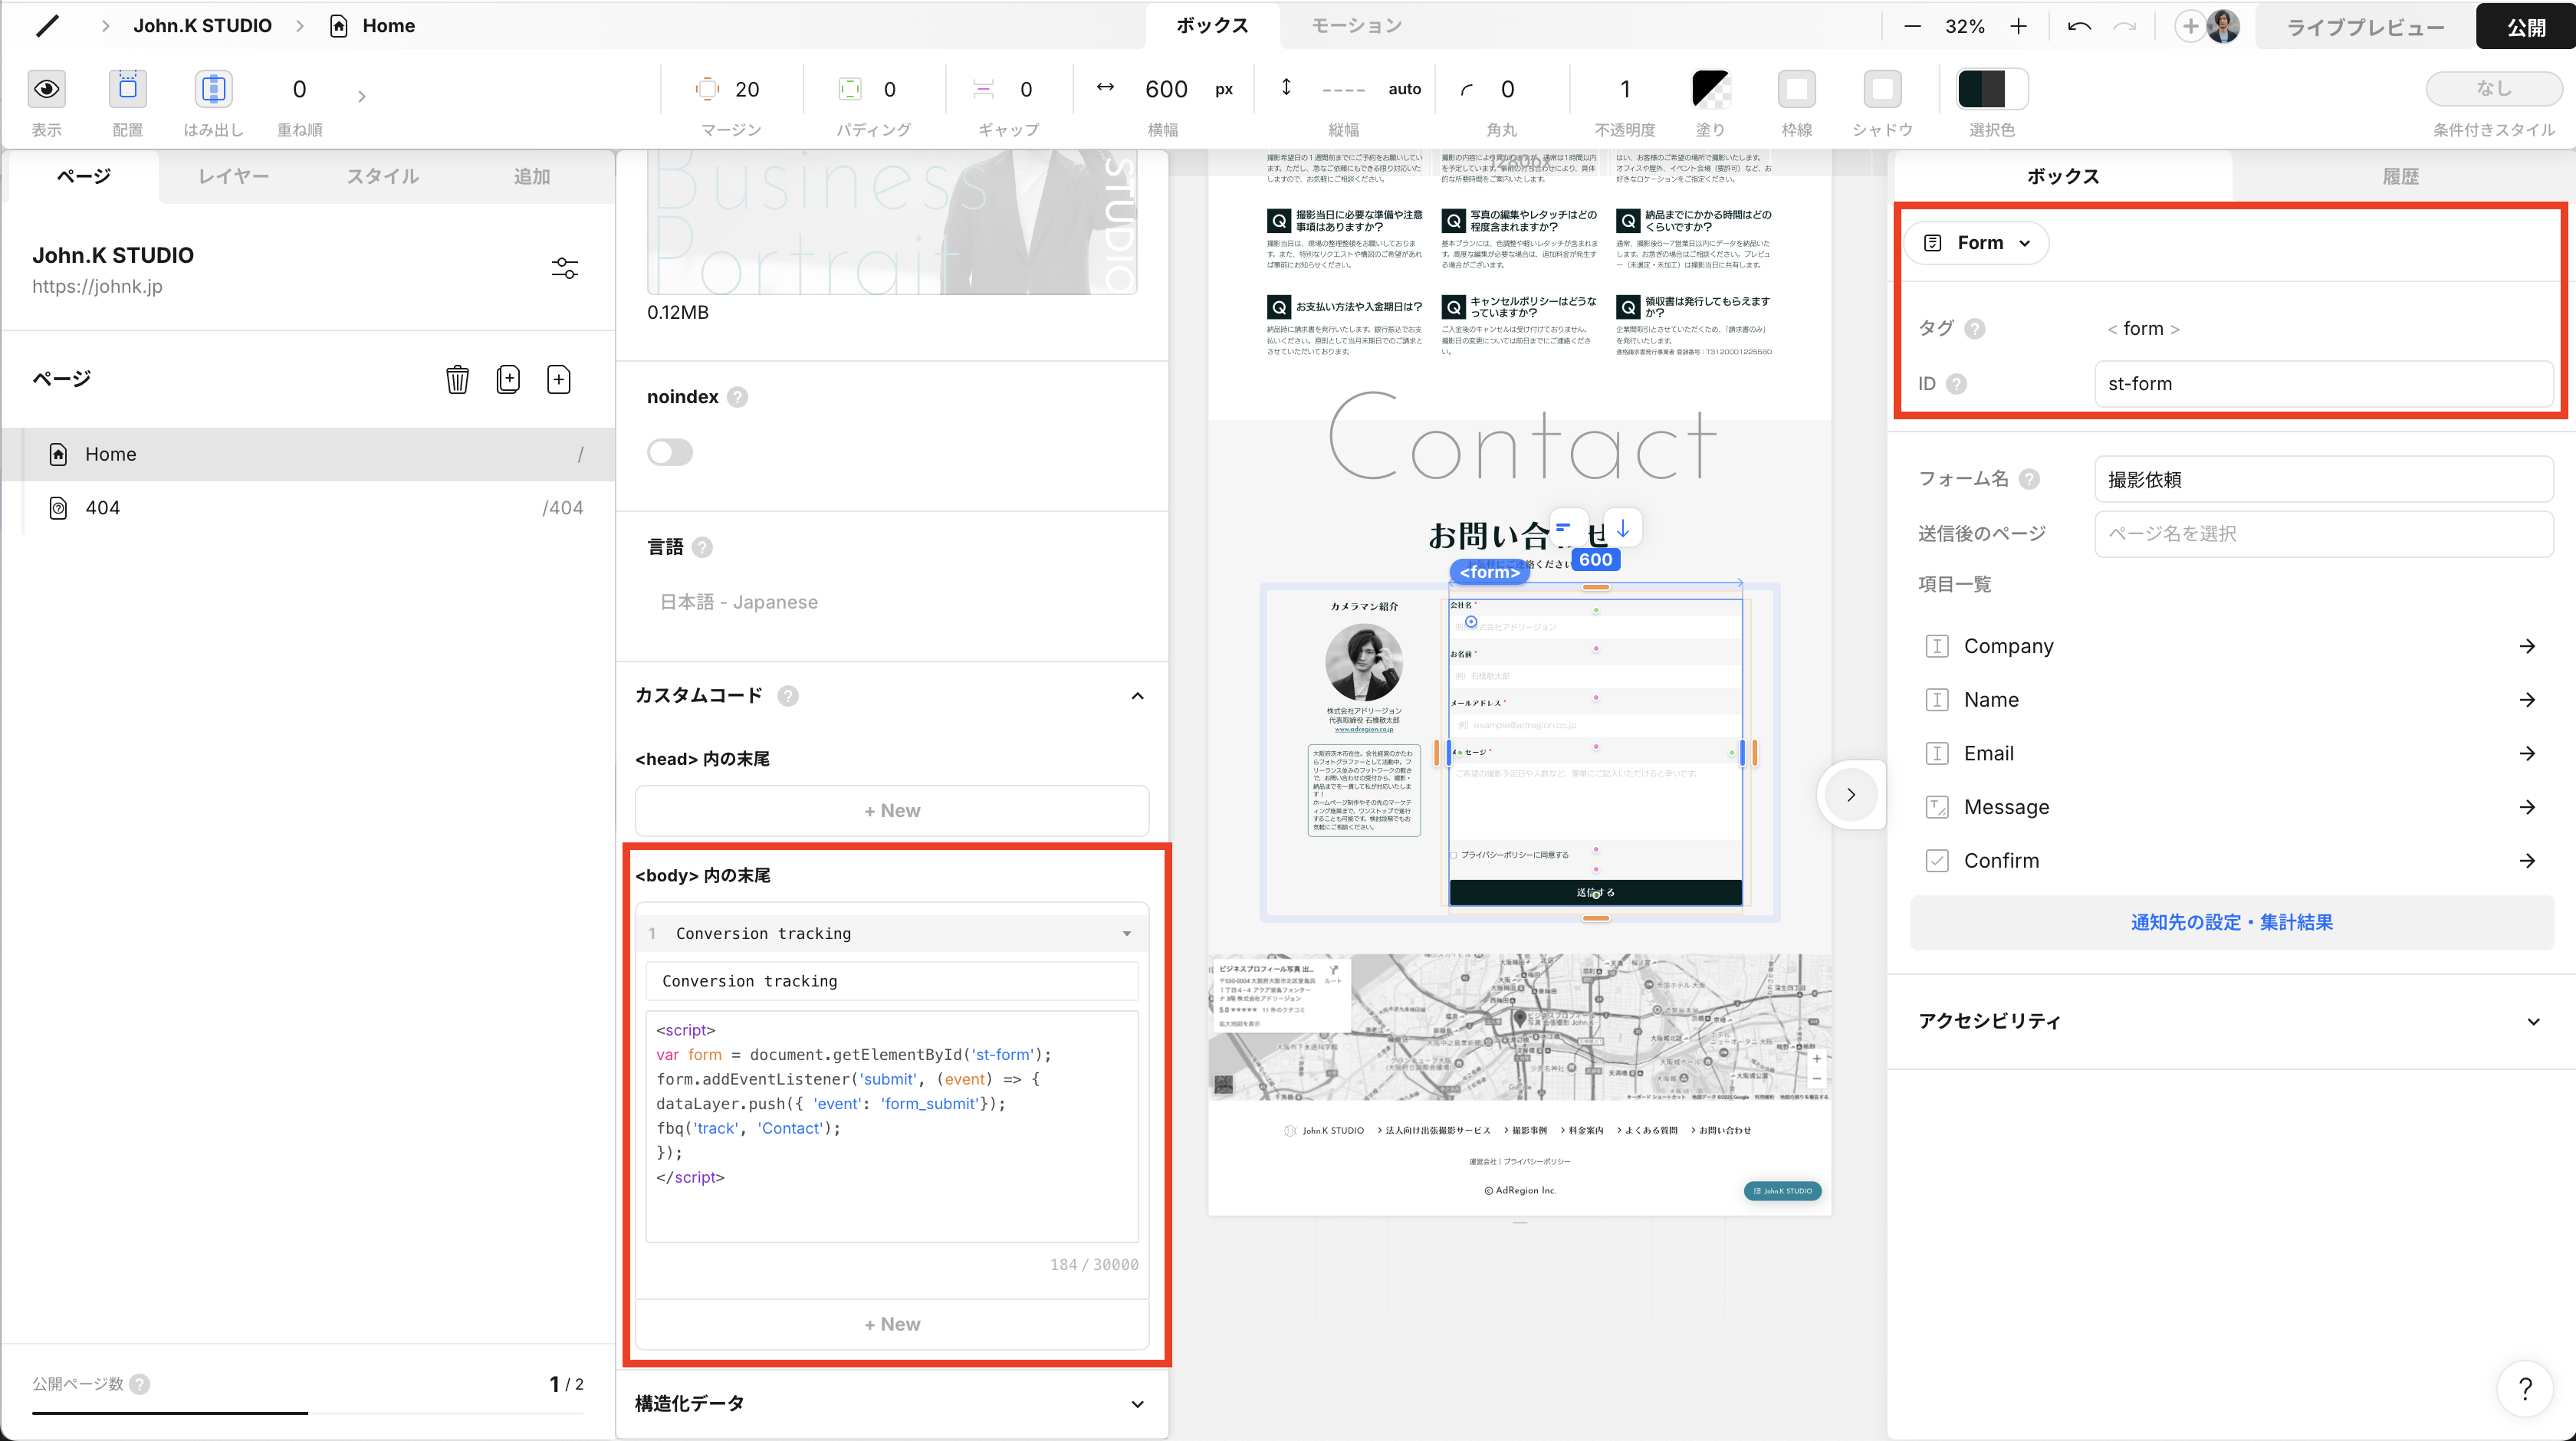Viewport: 2576px width, 1441px height.
Task: Click the add new page icon
Action: tap(559, 380)
